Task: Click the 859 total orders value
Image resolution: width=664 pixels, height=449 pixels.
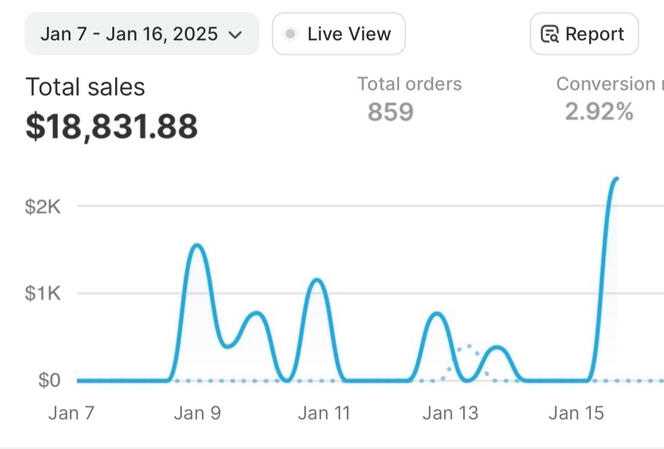Action: [x=390, y=112]
